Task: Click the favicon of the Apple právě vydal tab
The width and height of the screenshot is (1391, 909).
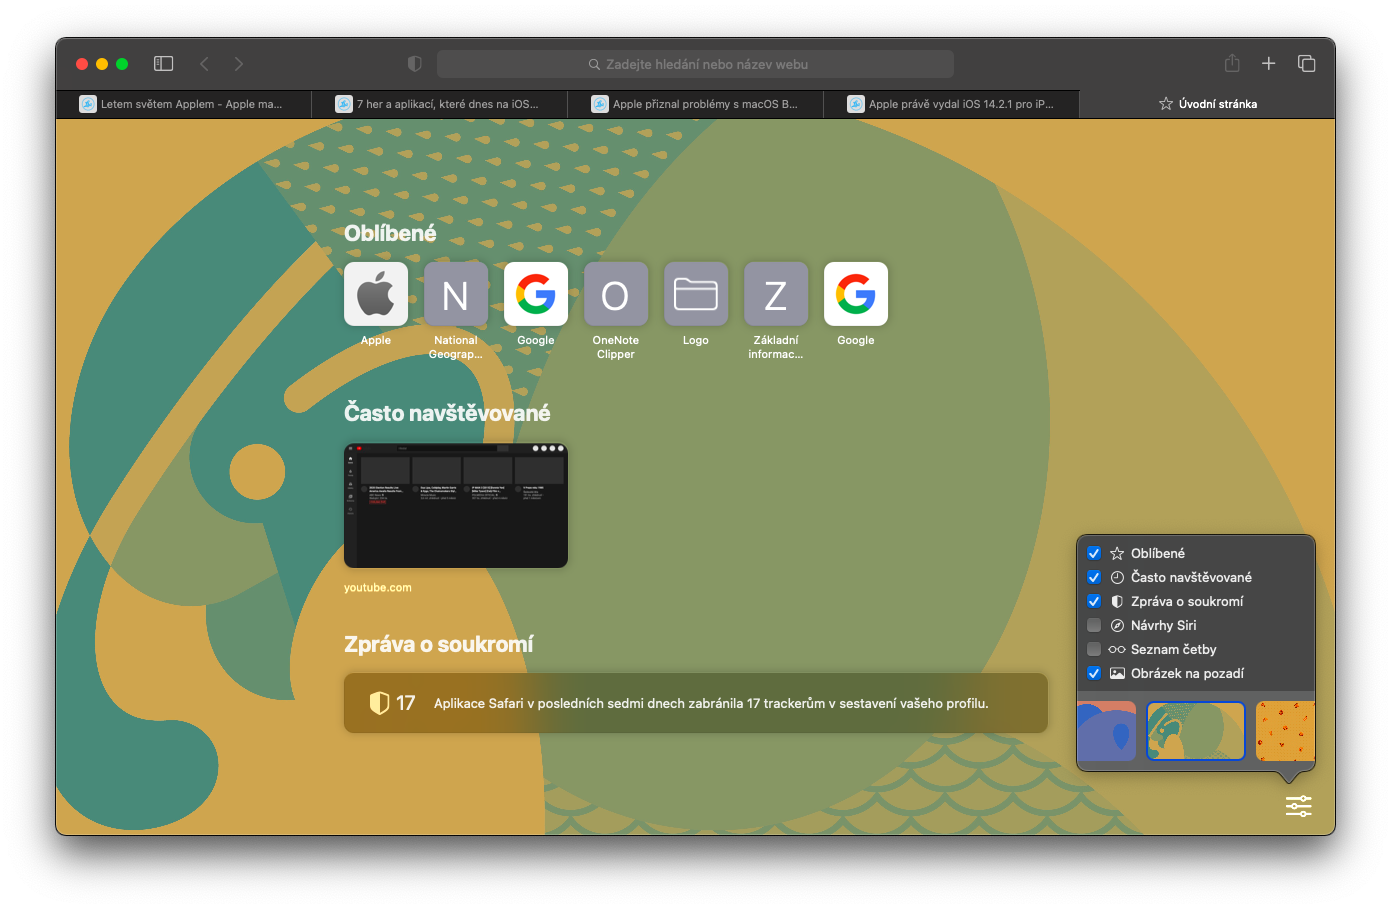Action: (856, 104)
